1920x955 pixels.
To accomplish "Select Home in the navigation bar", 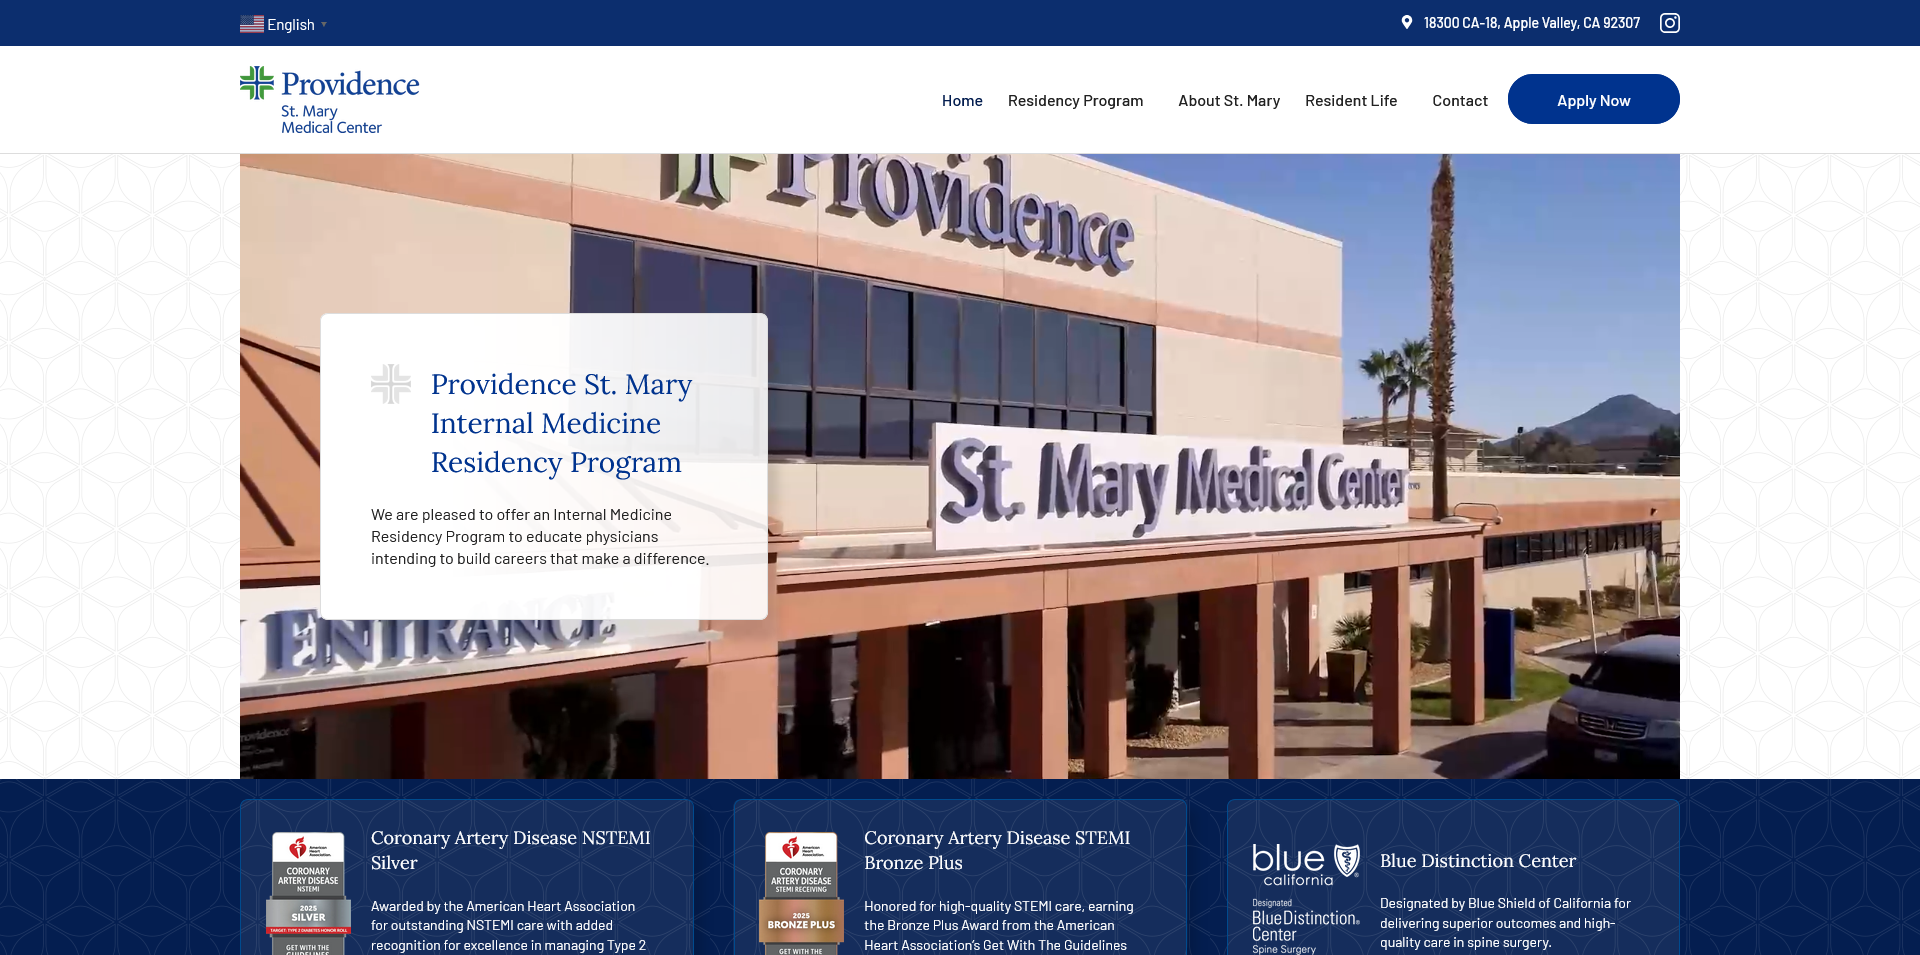I will (x=962, y=100).
